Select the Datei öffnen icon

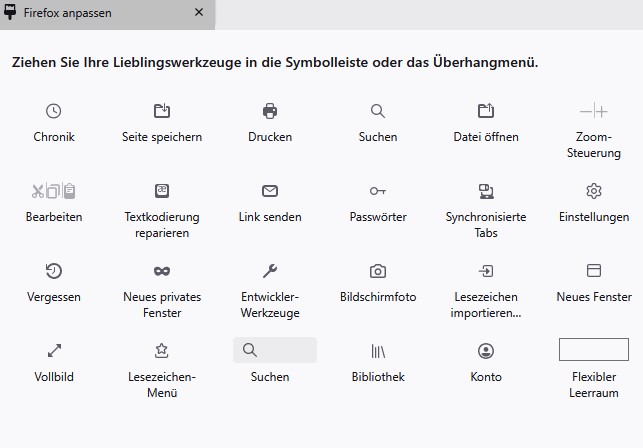click(x=486, y=111)
